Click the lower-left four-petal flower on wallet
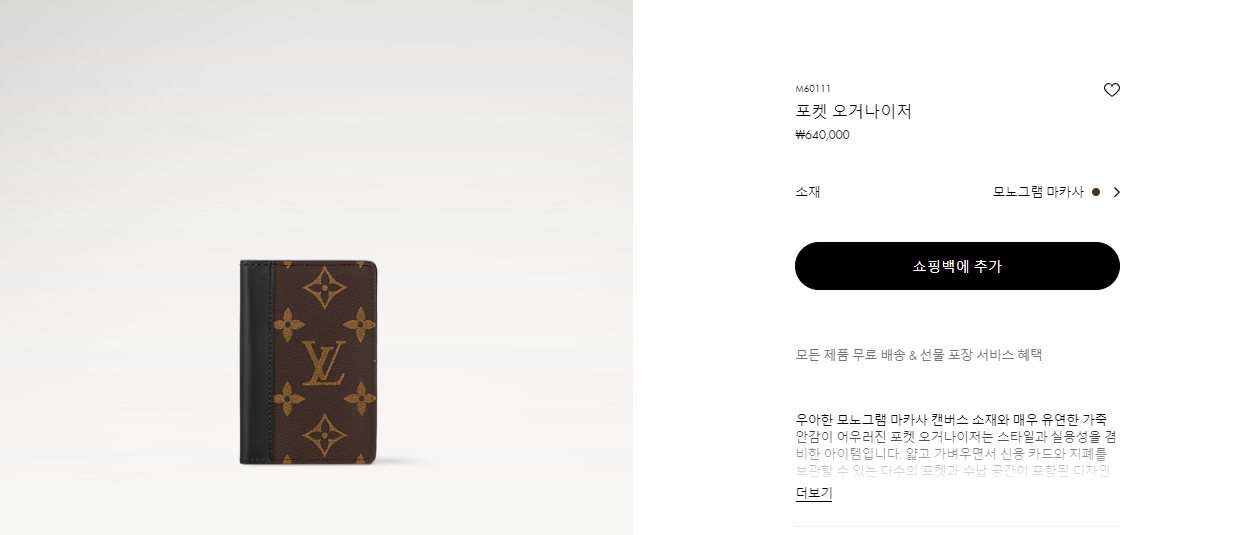 [288, 399]
